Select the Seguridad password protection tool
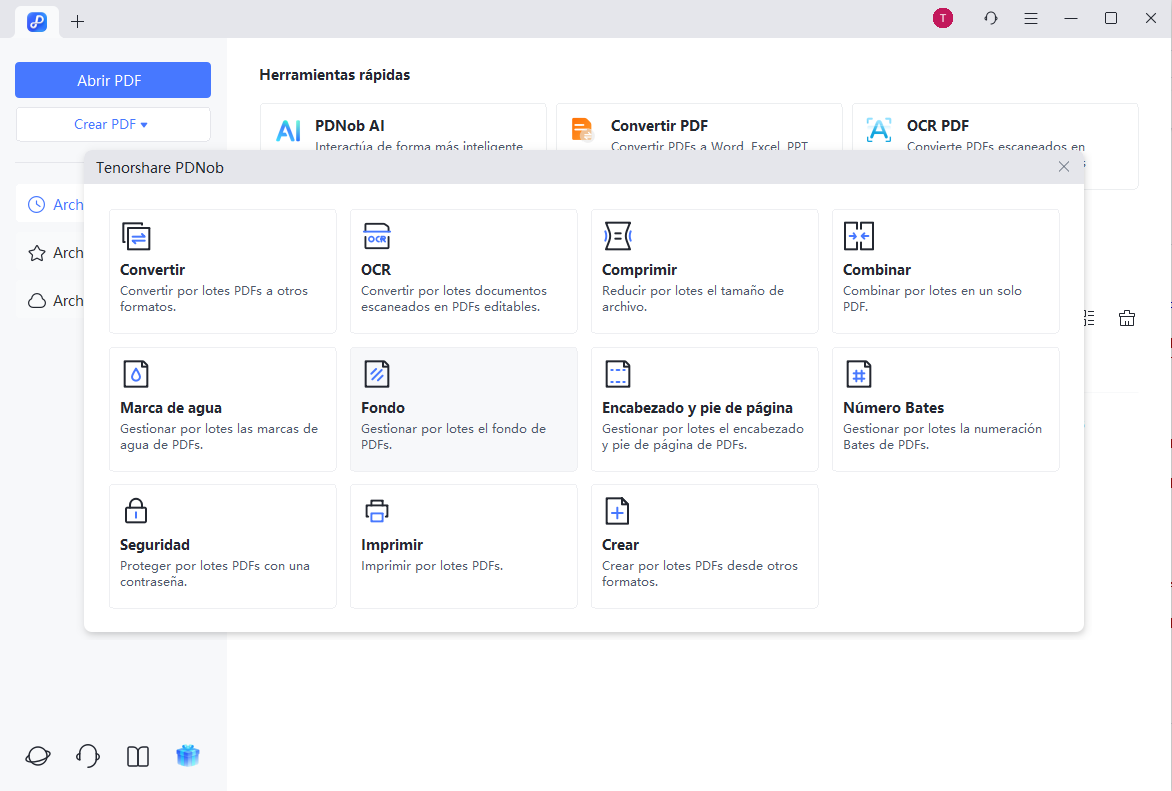Screen dimensions: 1172x791 pos(222,546)
